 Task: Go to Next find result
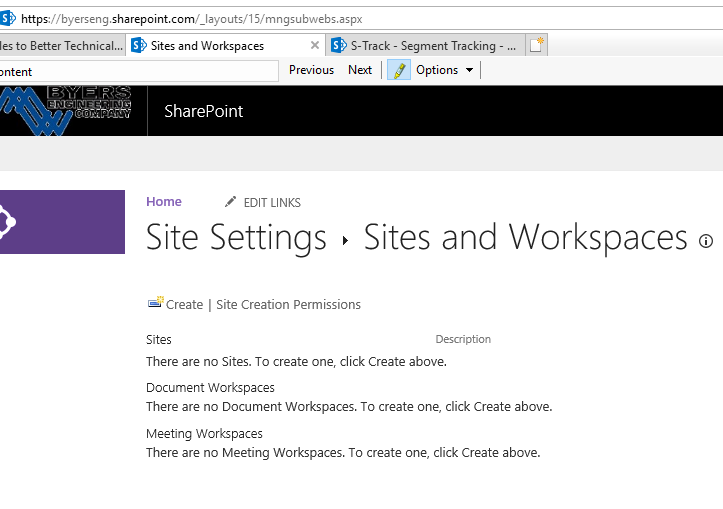[x=360, y=70]
